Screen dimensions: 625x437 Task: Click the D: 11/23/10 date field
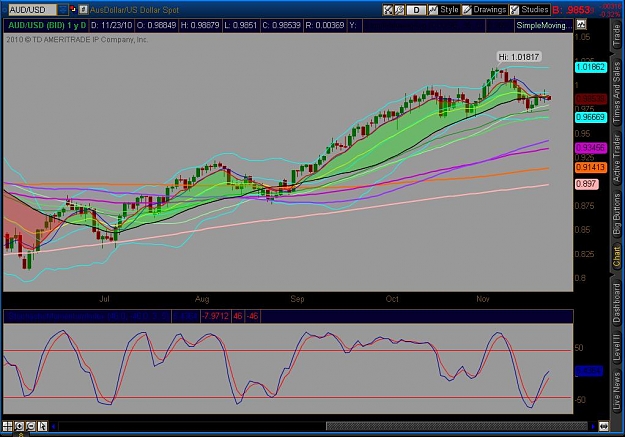click(111, 26)
